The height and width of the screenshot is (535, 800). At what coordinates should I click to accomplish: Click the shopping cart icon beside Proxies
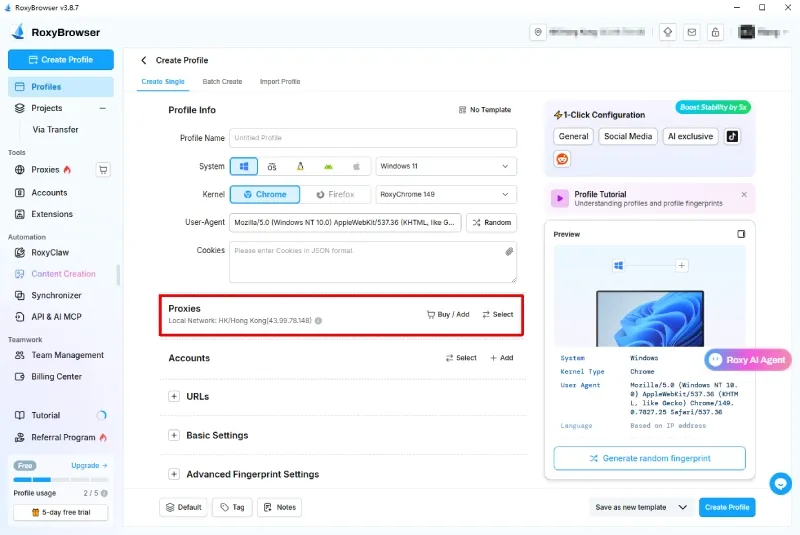coord(103,169)
